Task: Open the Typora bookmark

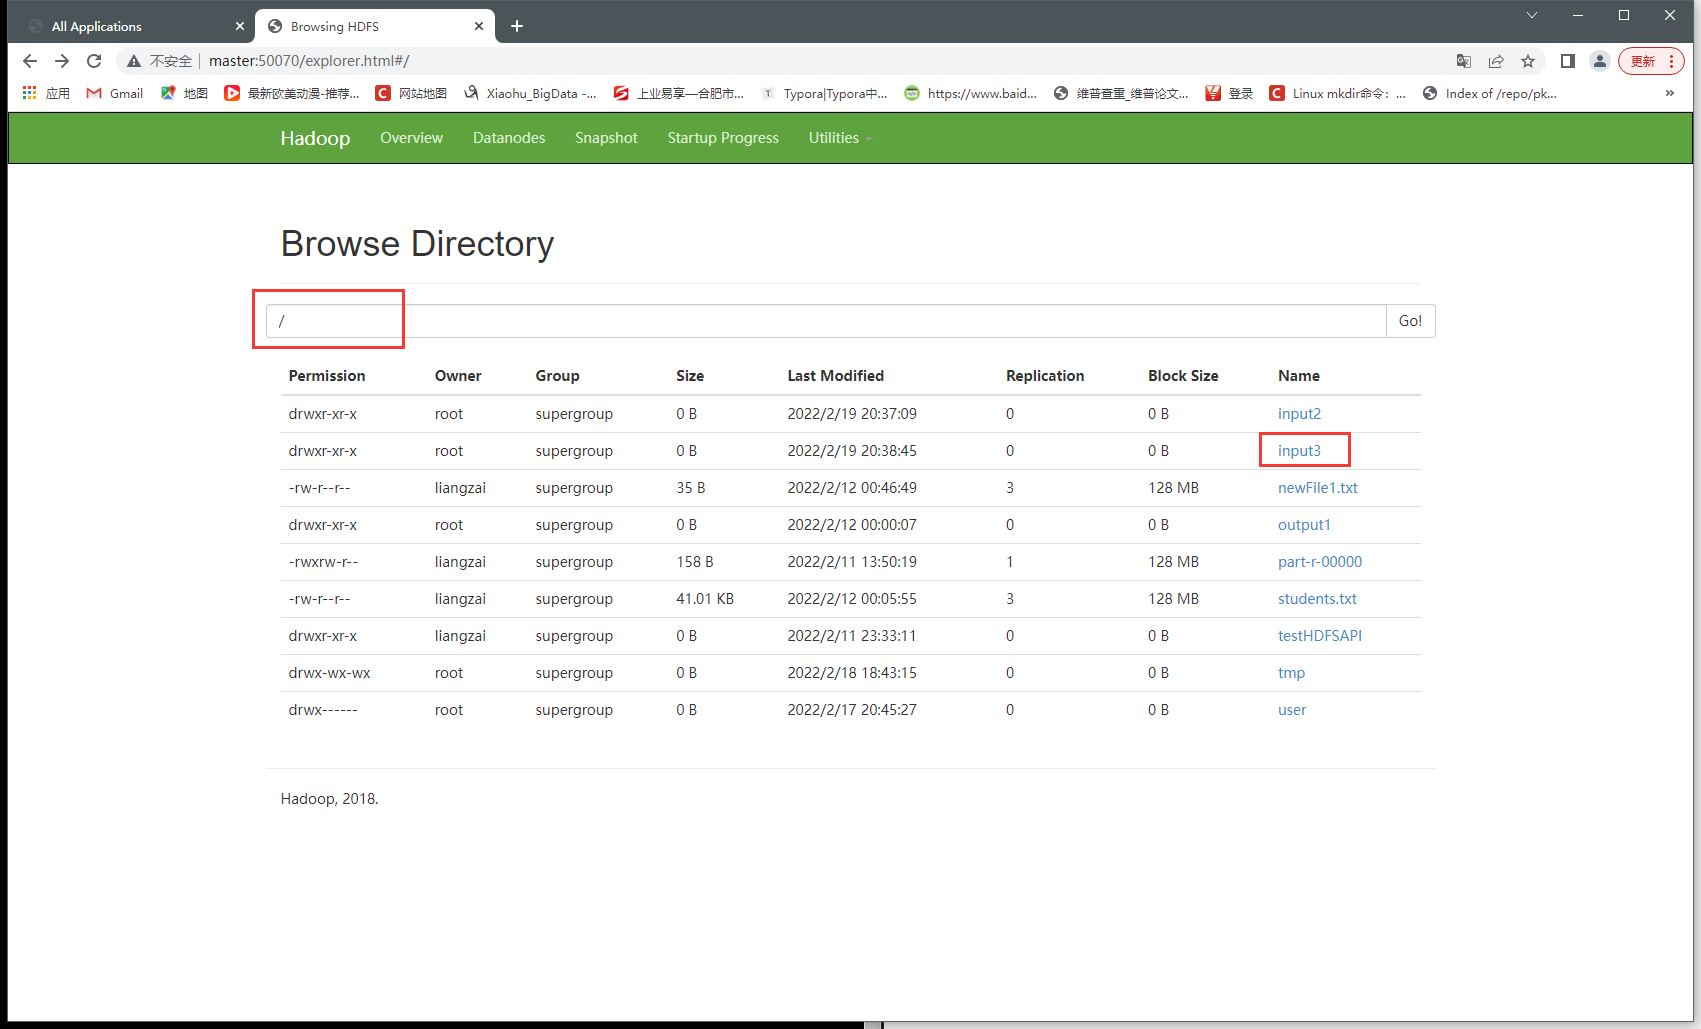Action: click(824, 93)
